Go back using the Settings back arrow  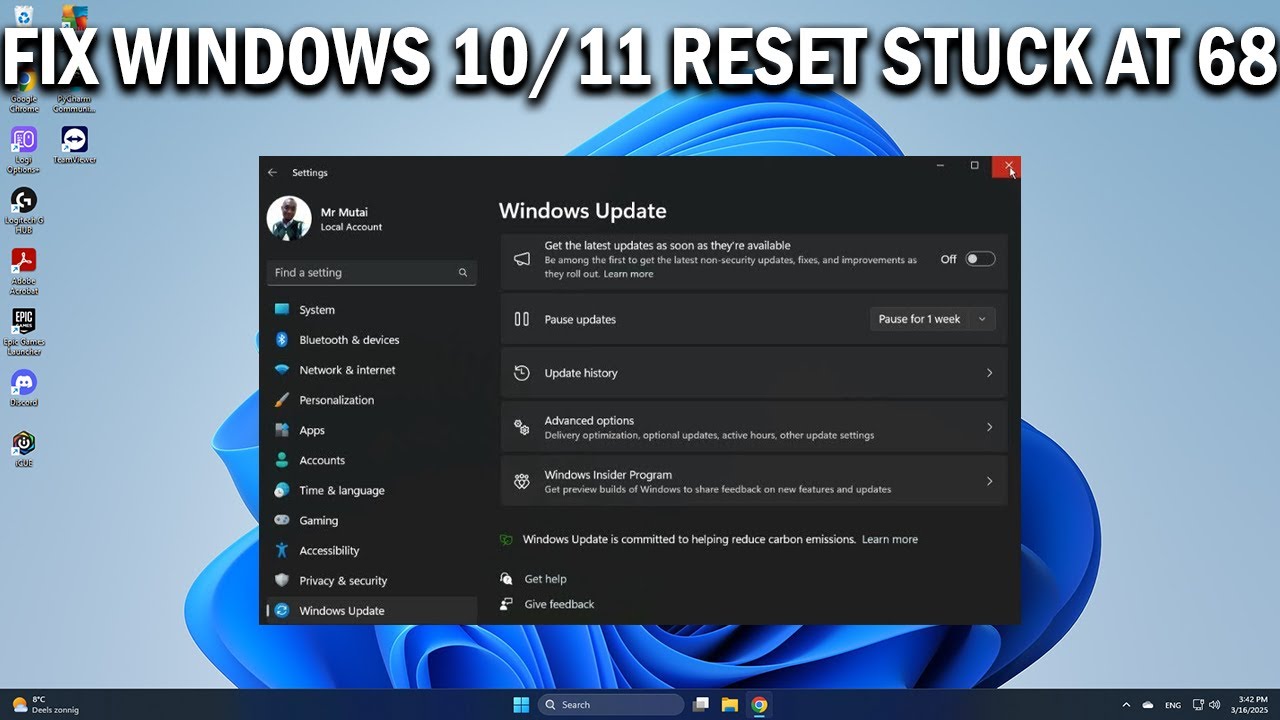click(x=272, y=172)
